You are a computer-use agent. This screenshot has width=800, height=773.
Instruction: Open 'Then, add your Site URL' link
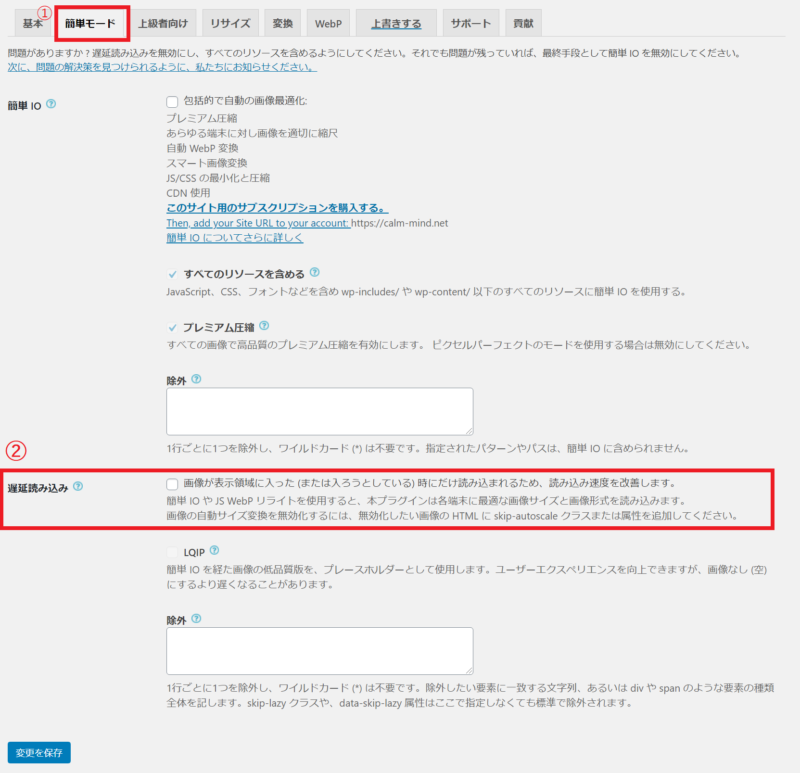click(258, 223)
